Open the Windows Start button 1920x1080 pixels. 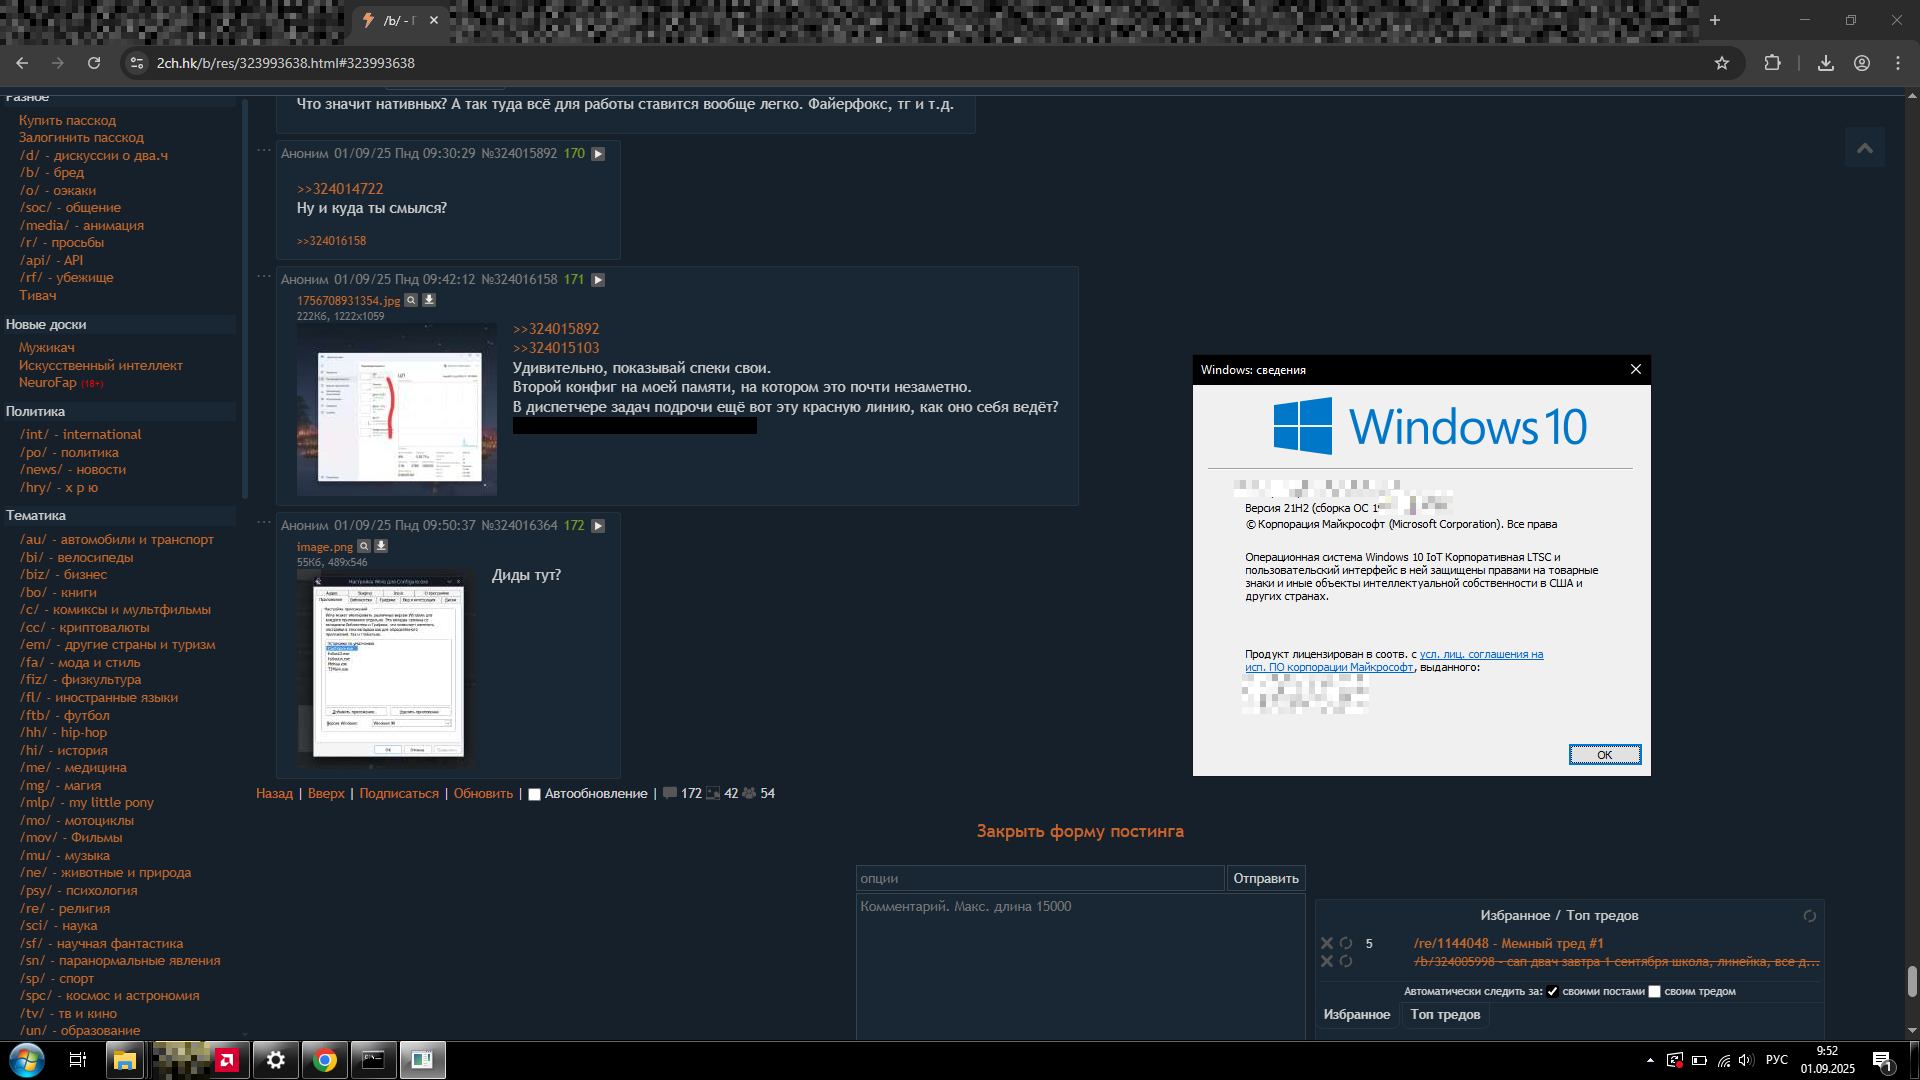click(x=27, y=1060)
